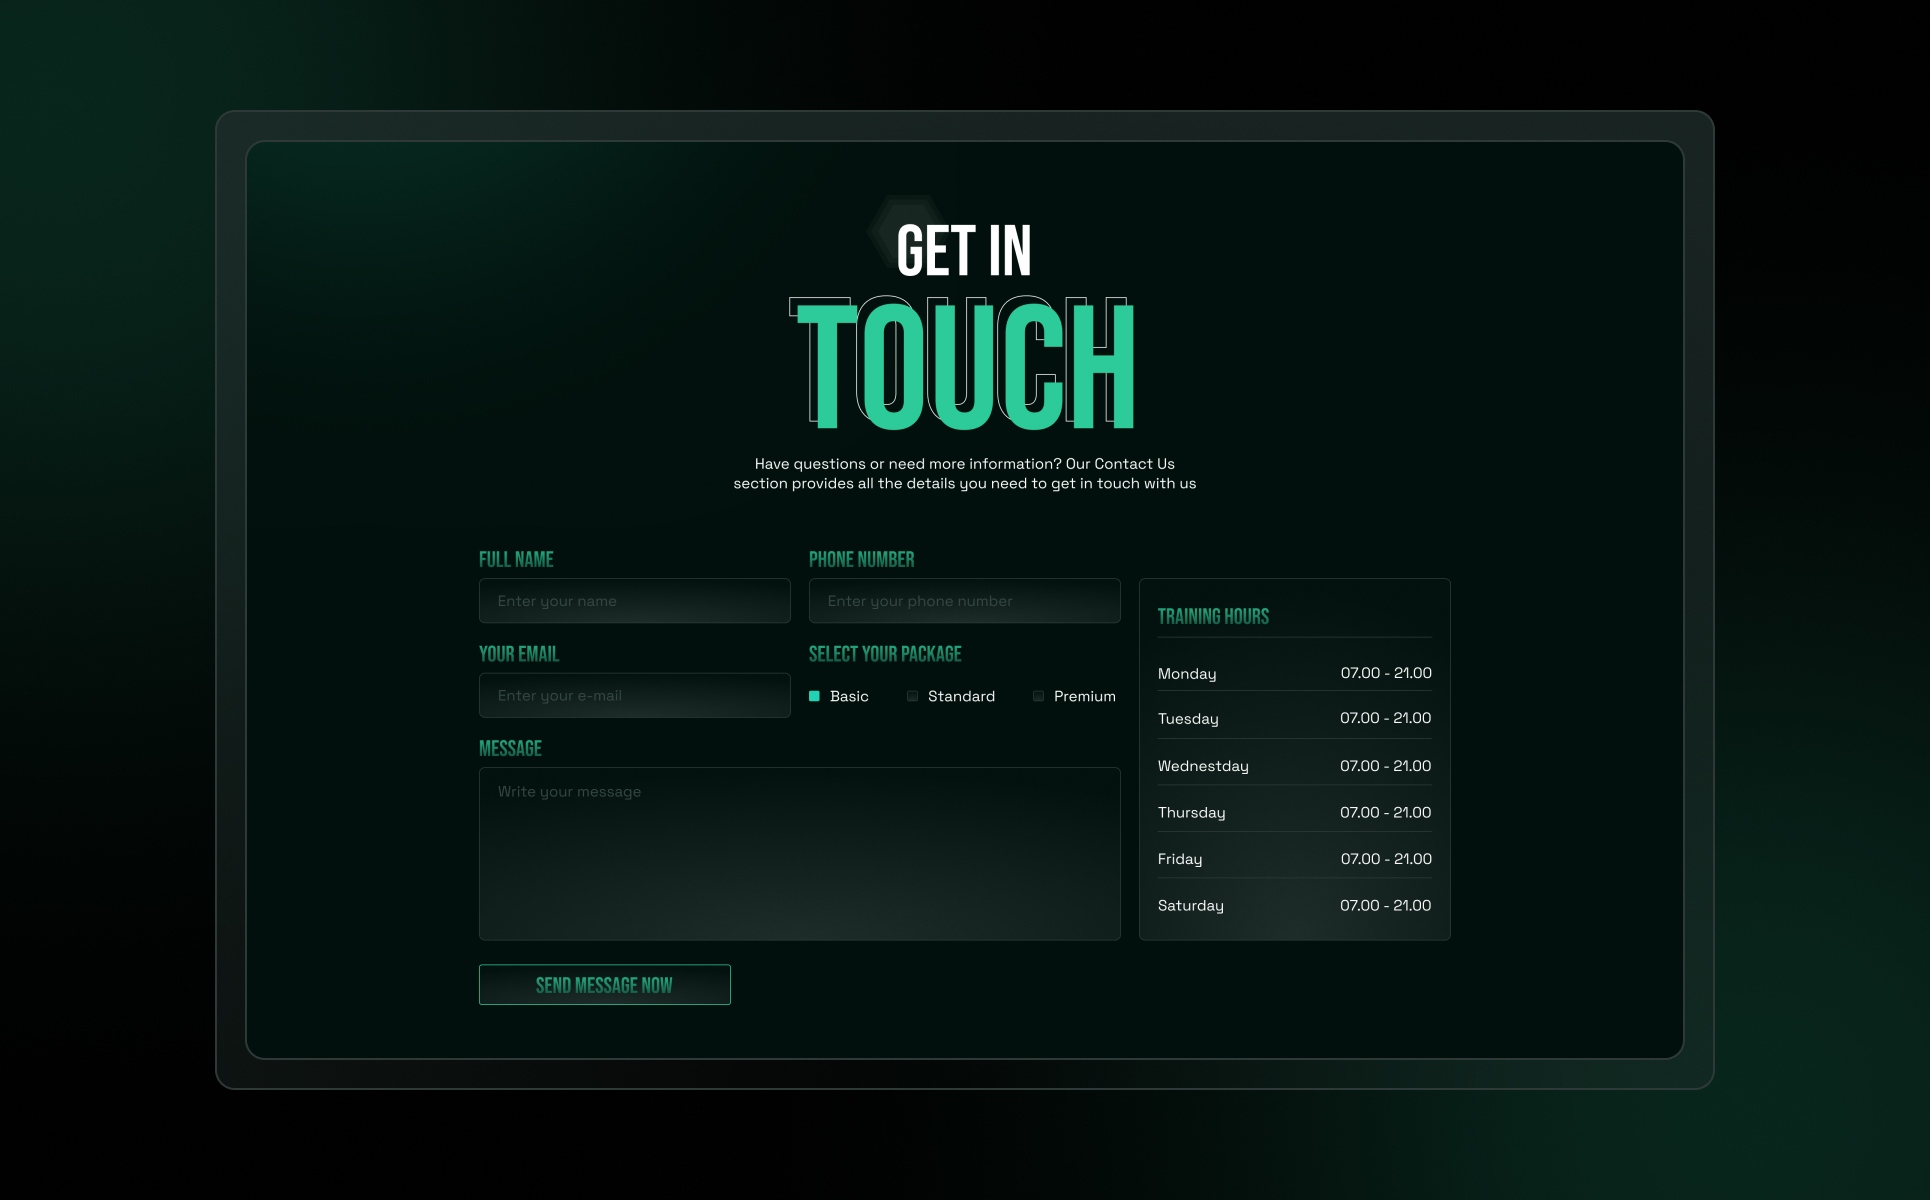Select the Thursday schedule row
The height and width of the screenshot is (1200, 1930).
point(1294,812)
